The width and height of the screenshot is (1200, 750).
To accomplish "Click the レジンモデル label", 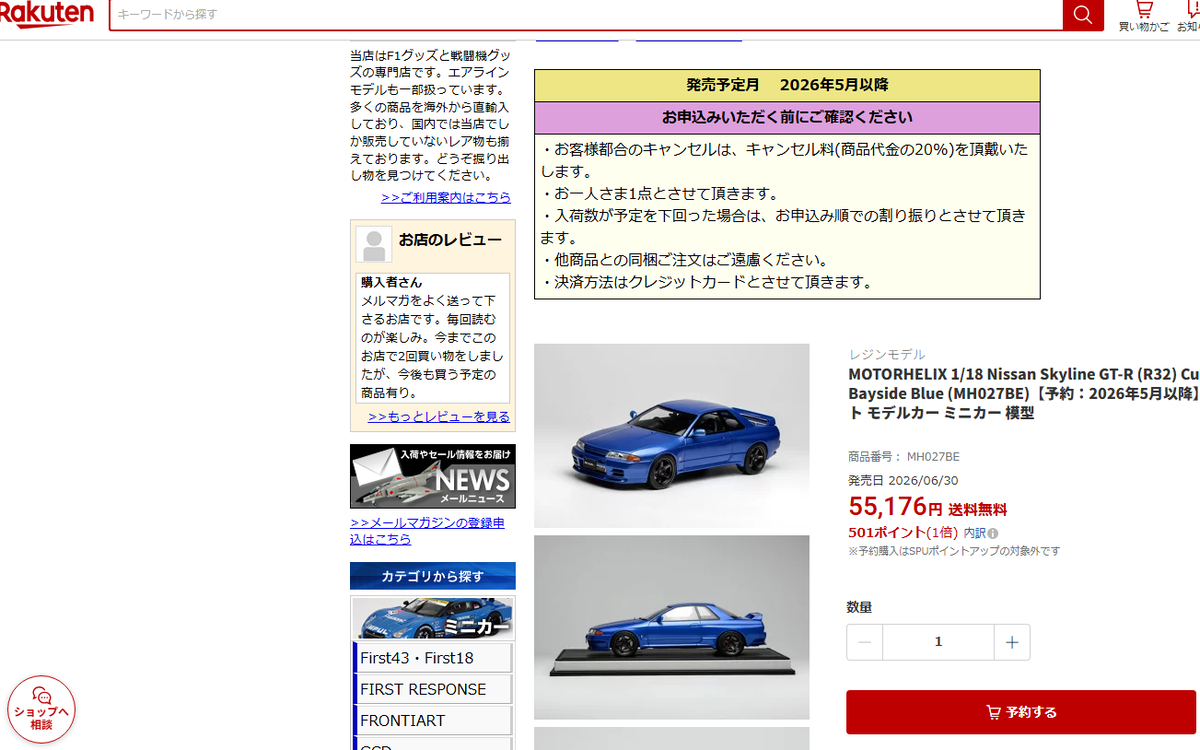I will tap(887, 354).
